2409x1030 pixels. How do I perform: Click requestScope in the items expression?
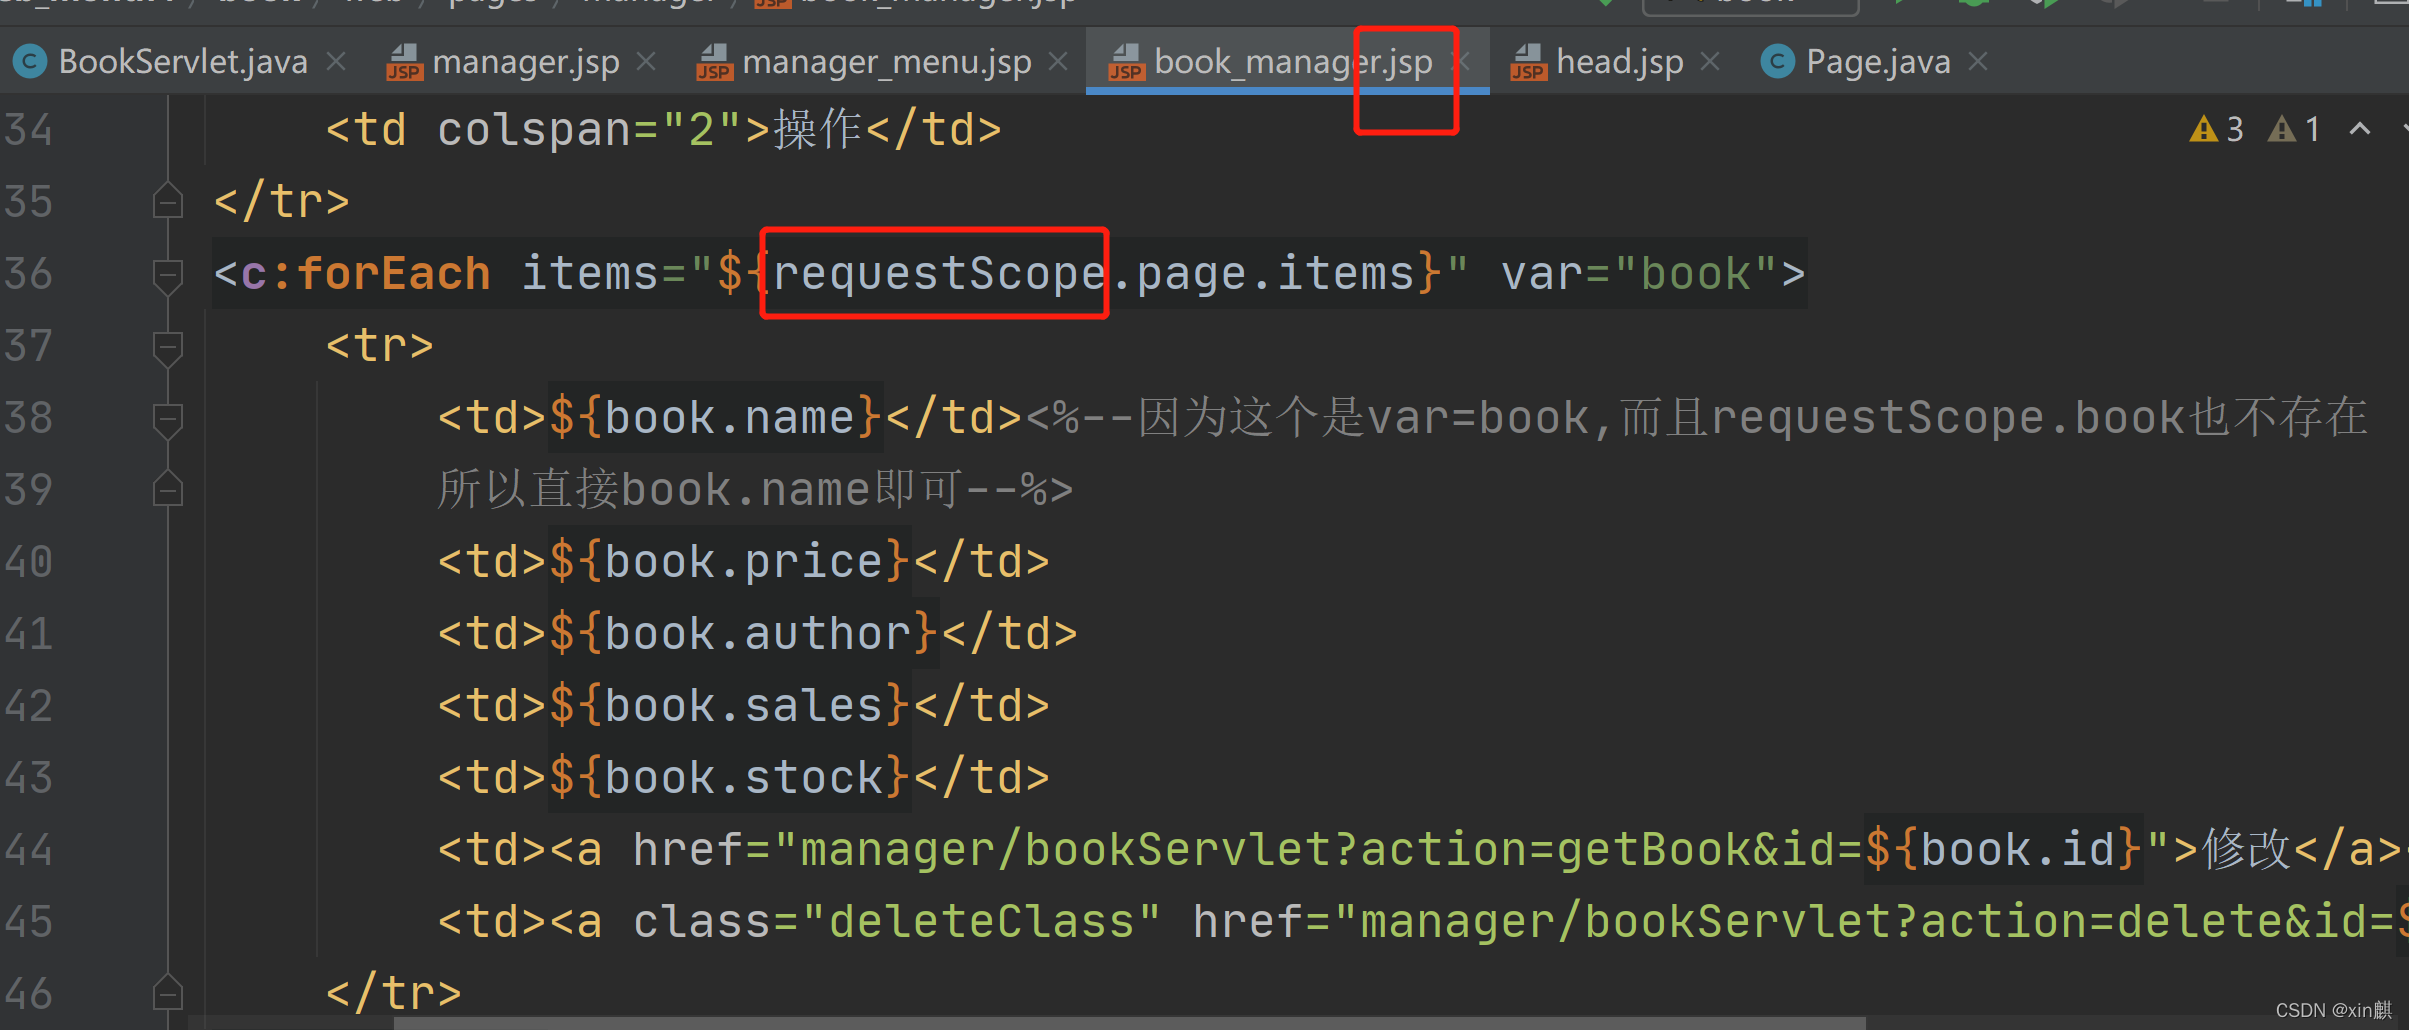[938, 274]
